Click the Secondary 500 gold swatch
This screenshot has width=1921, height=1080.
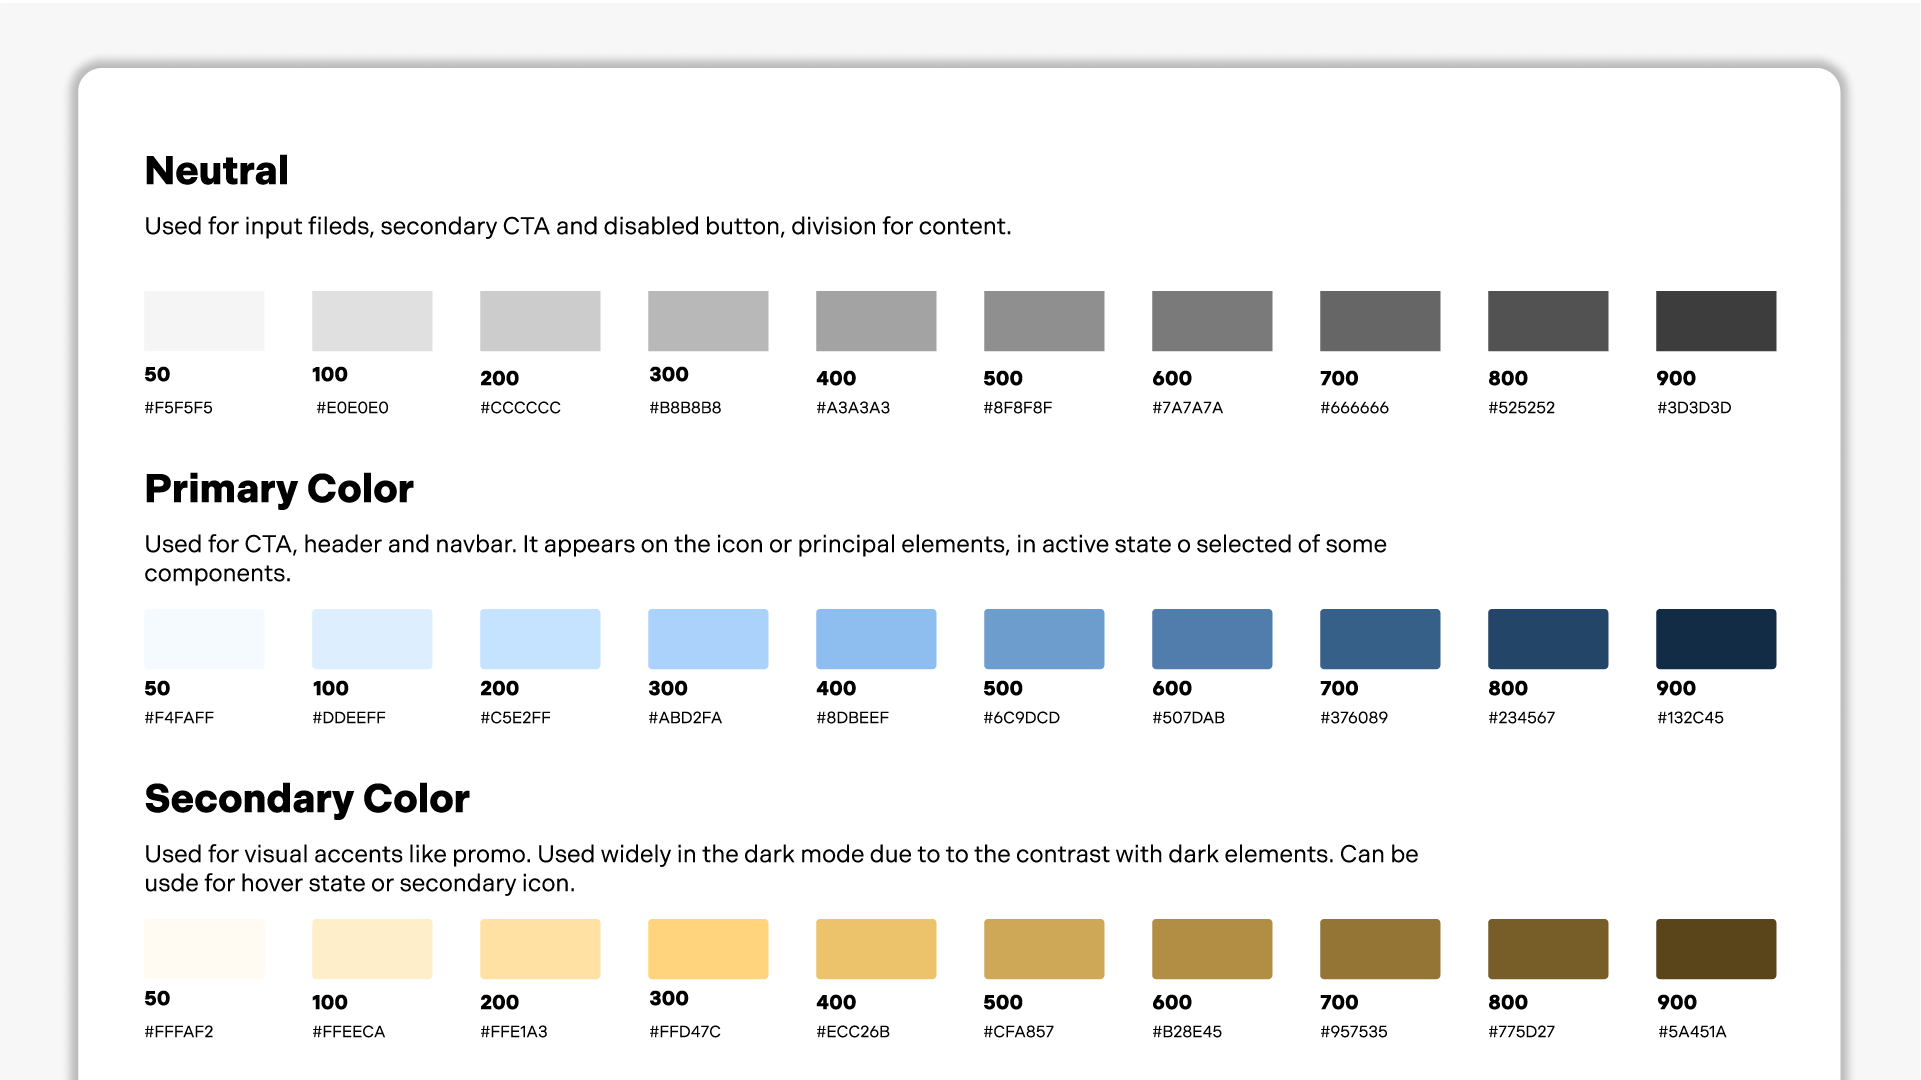pyautogui.click(x=1044, y=949)
